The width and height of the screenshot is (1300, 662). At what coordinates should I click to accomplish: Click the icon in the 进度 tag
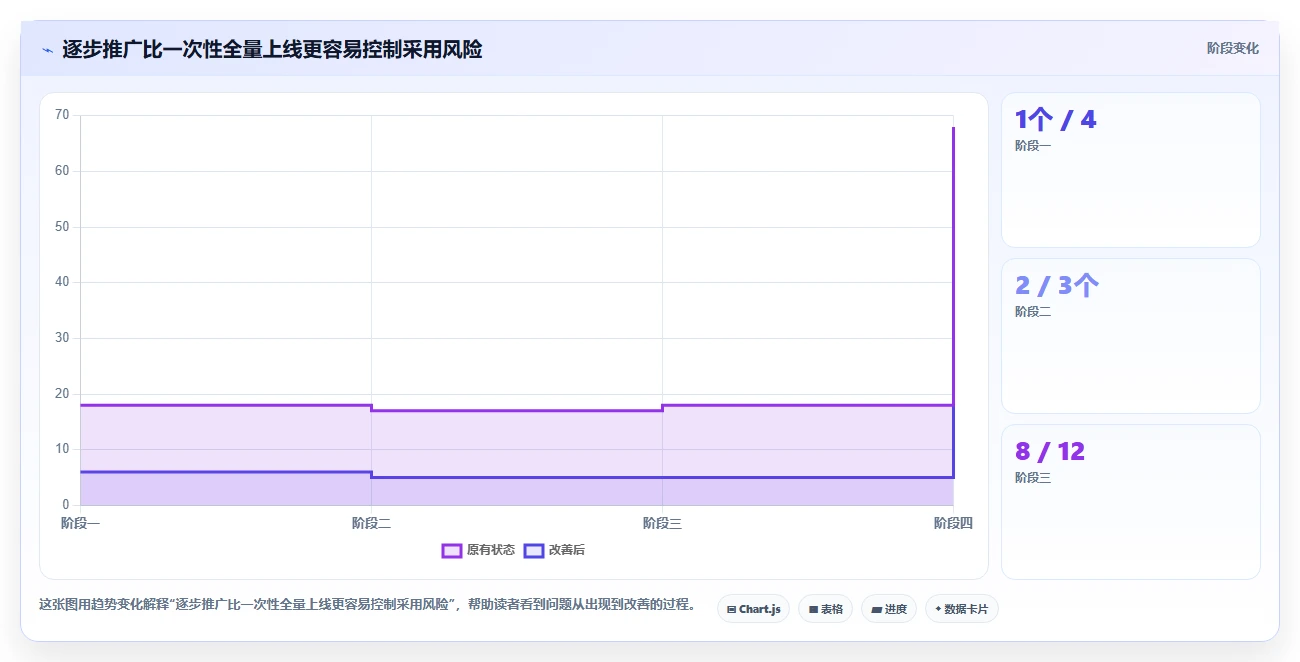(876, 609)
